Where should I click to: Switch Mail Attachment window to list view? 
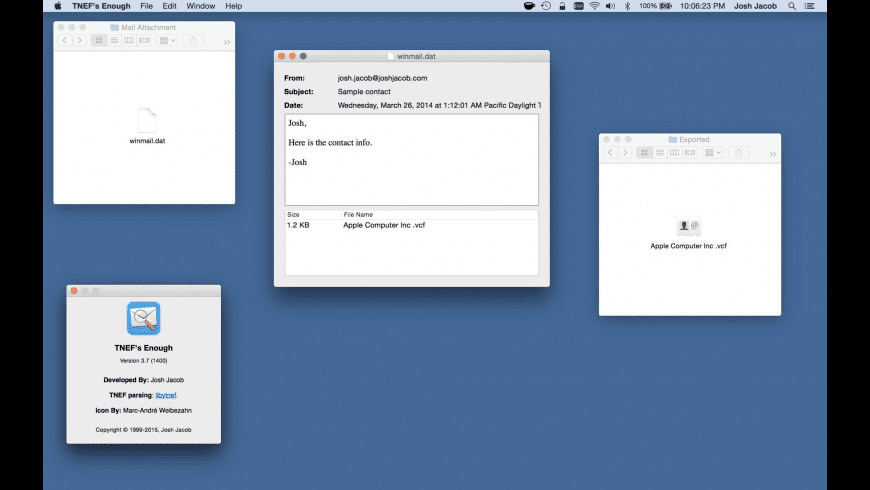[113, 41]
